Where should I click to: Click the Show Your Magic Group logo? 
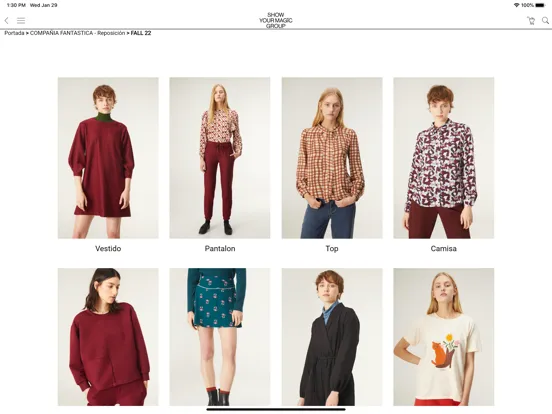coord(276,20)
